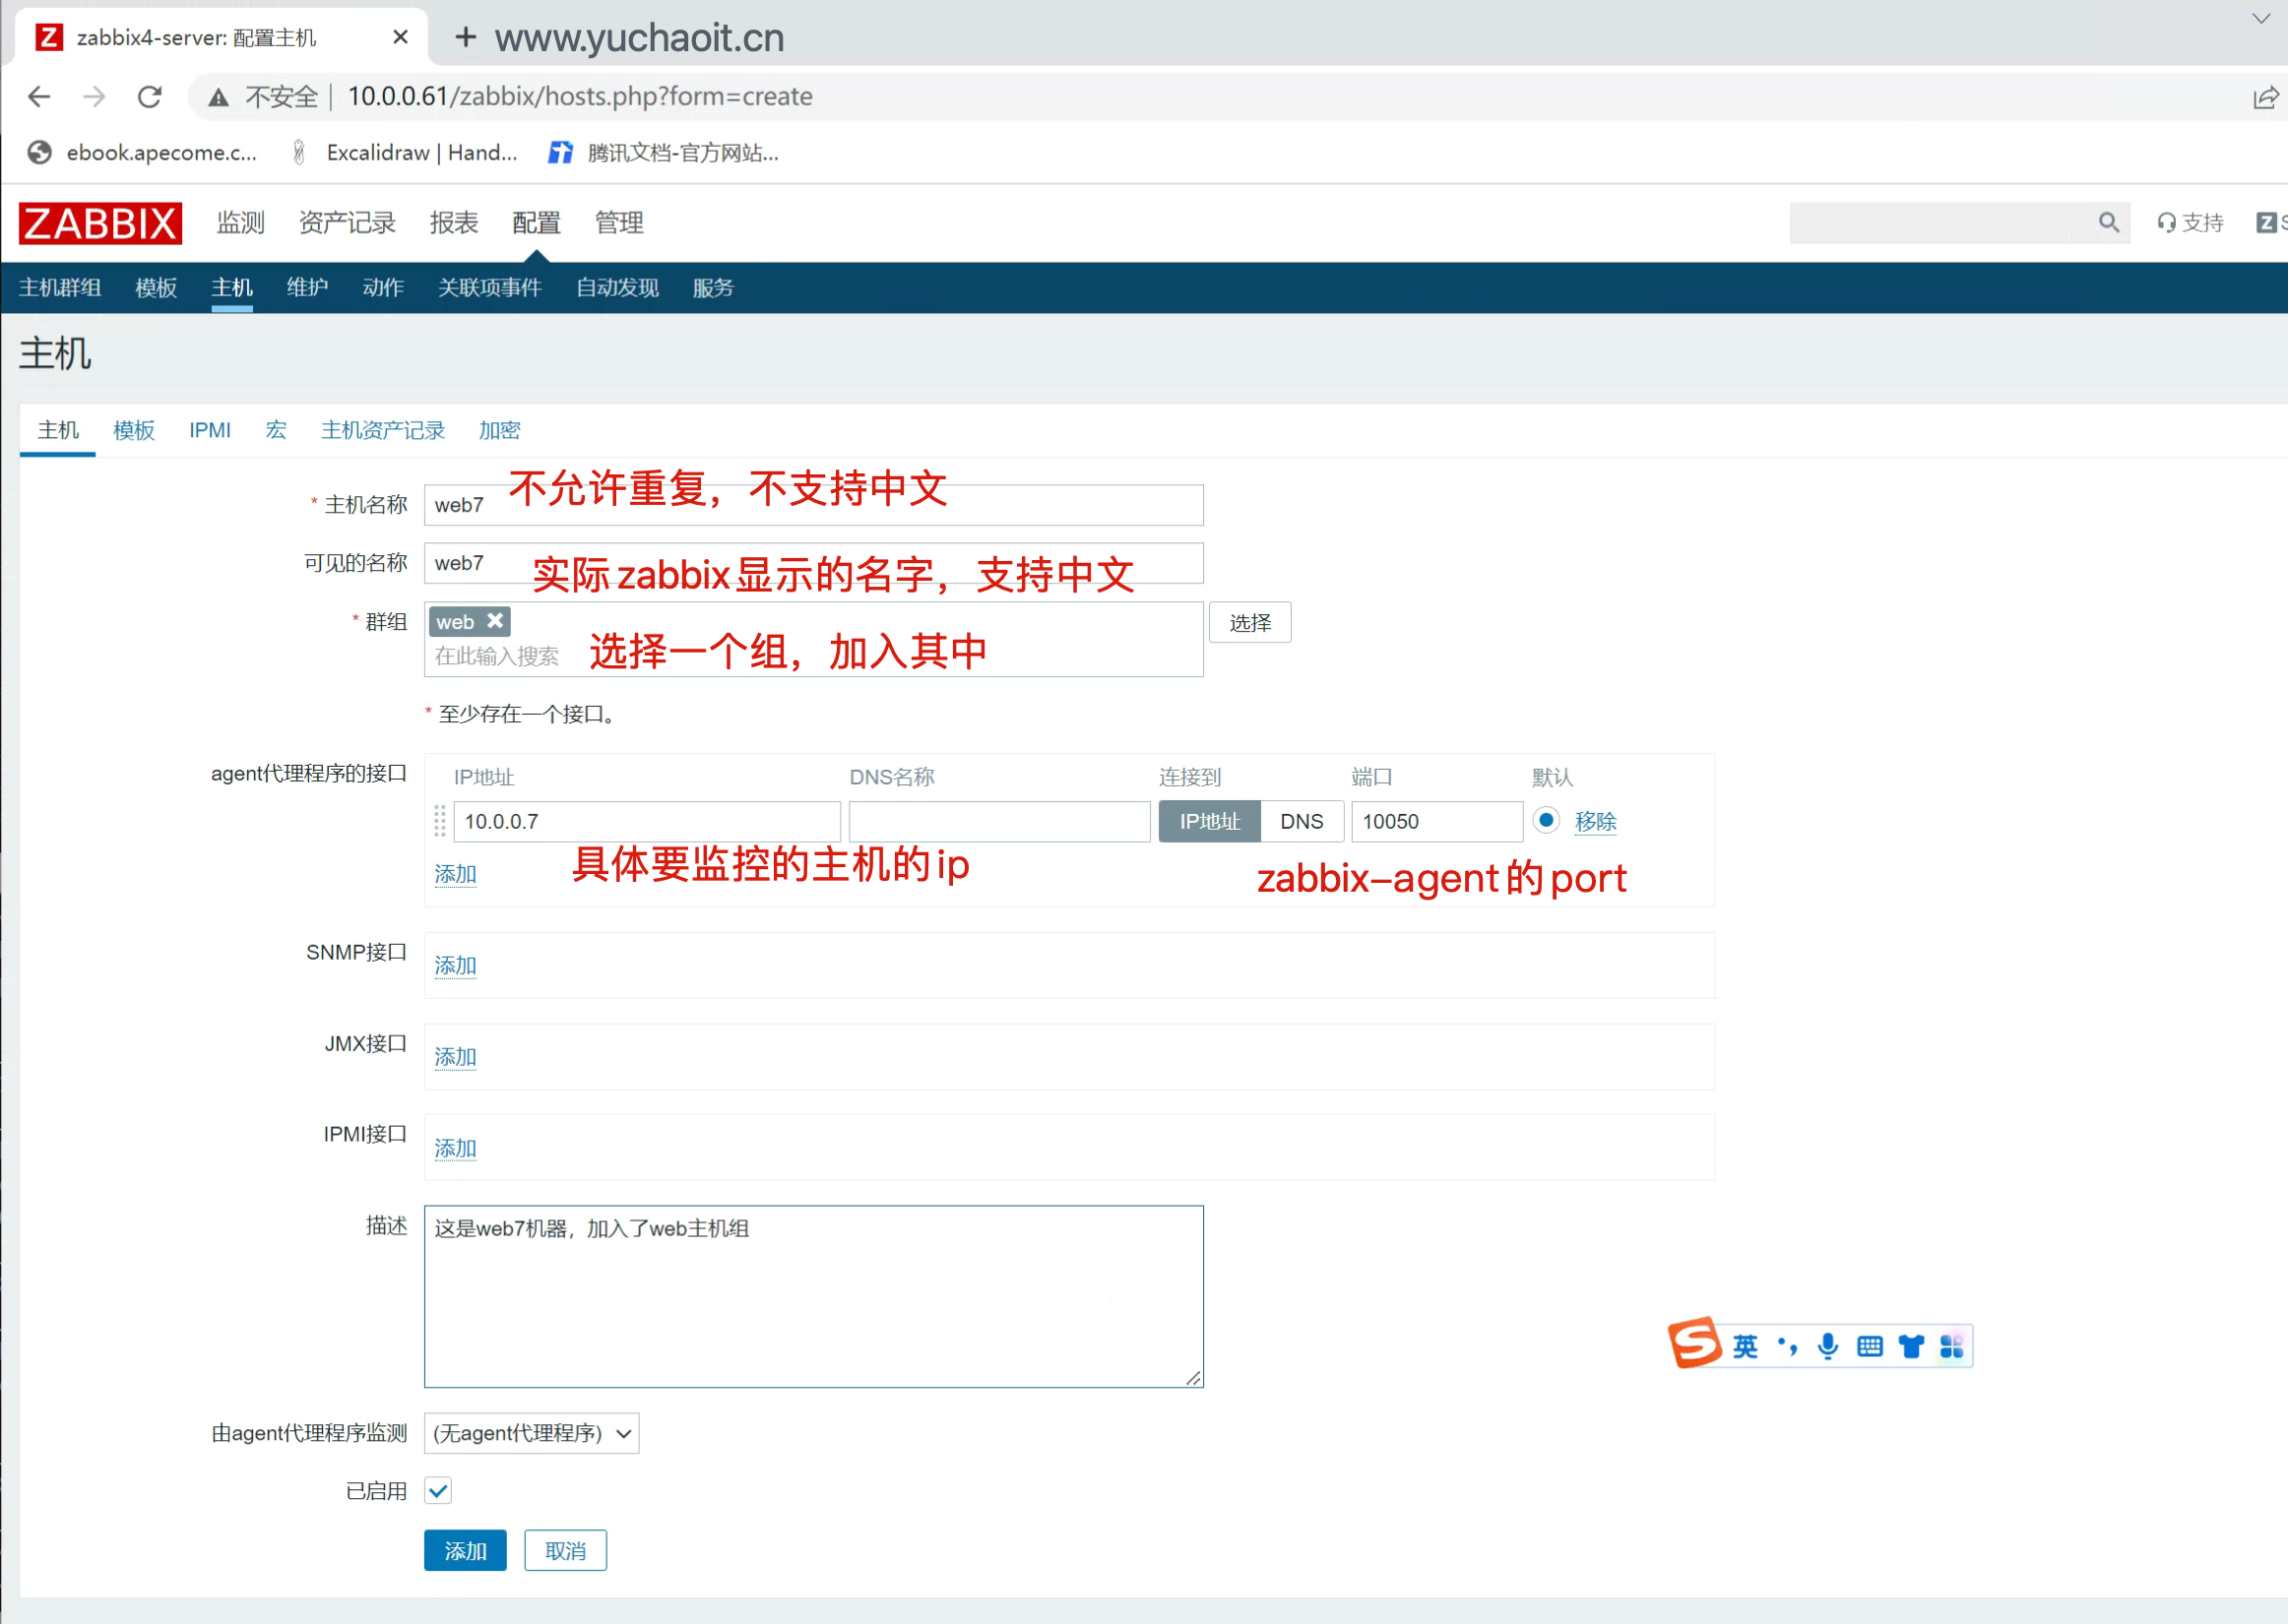Click the share page icon

[x=2265, y=97]
